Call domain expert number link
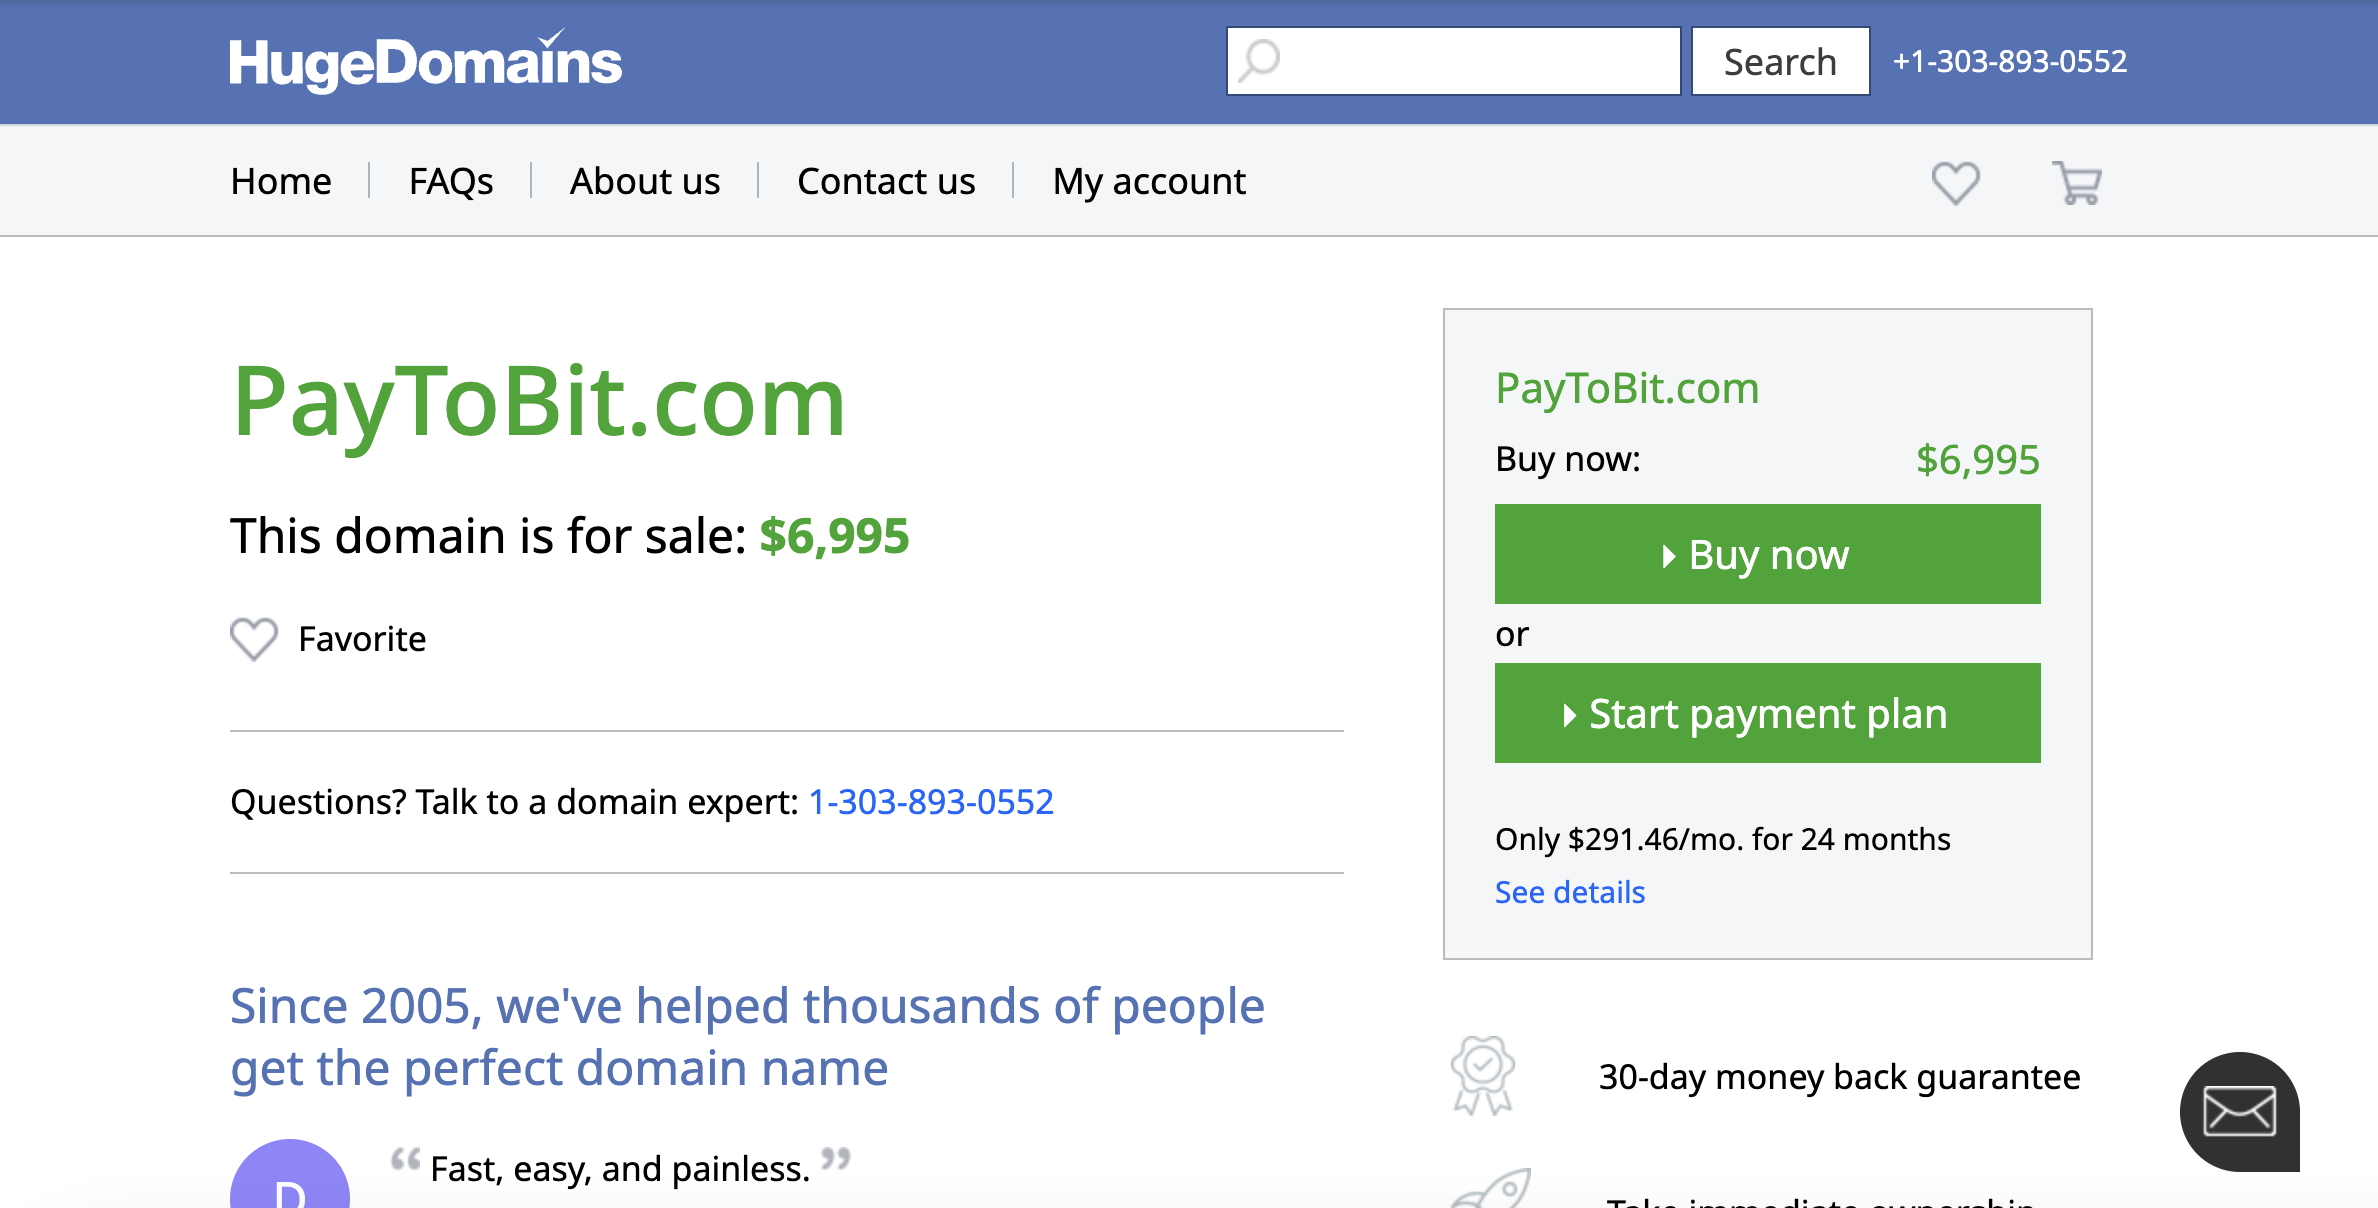Viewport: 2378px width, 1208px height. [930, 802]
